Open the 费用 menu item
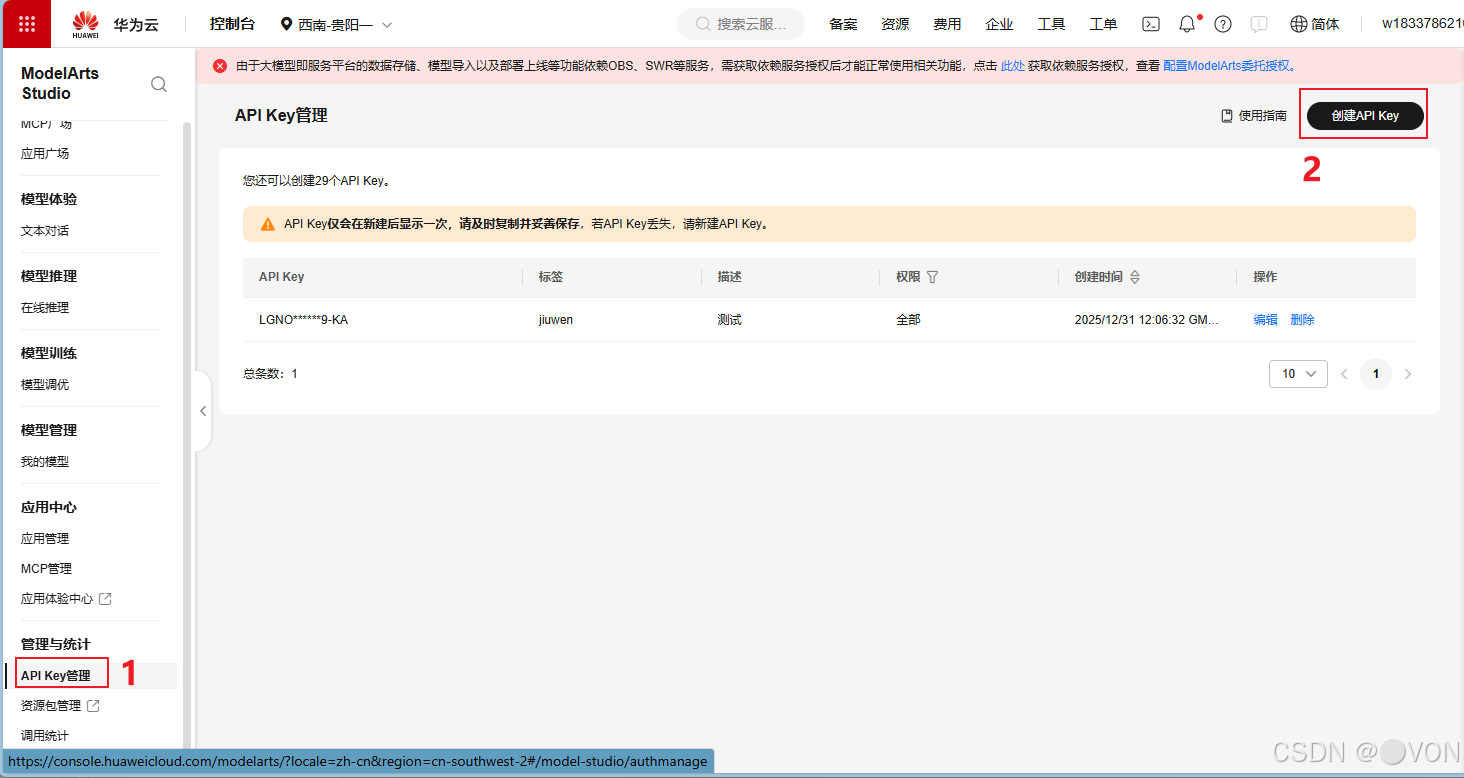Image resolution: width=1464 pixels, height=778 pixels. coord(946,23)
